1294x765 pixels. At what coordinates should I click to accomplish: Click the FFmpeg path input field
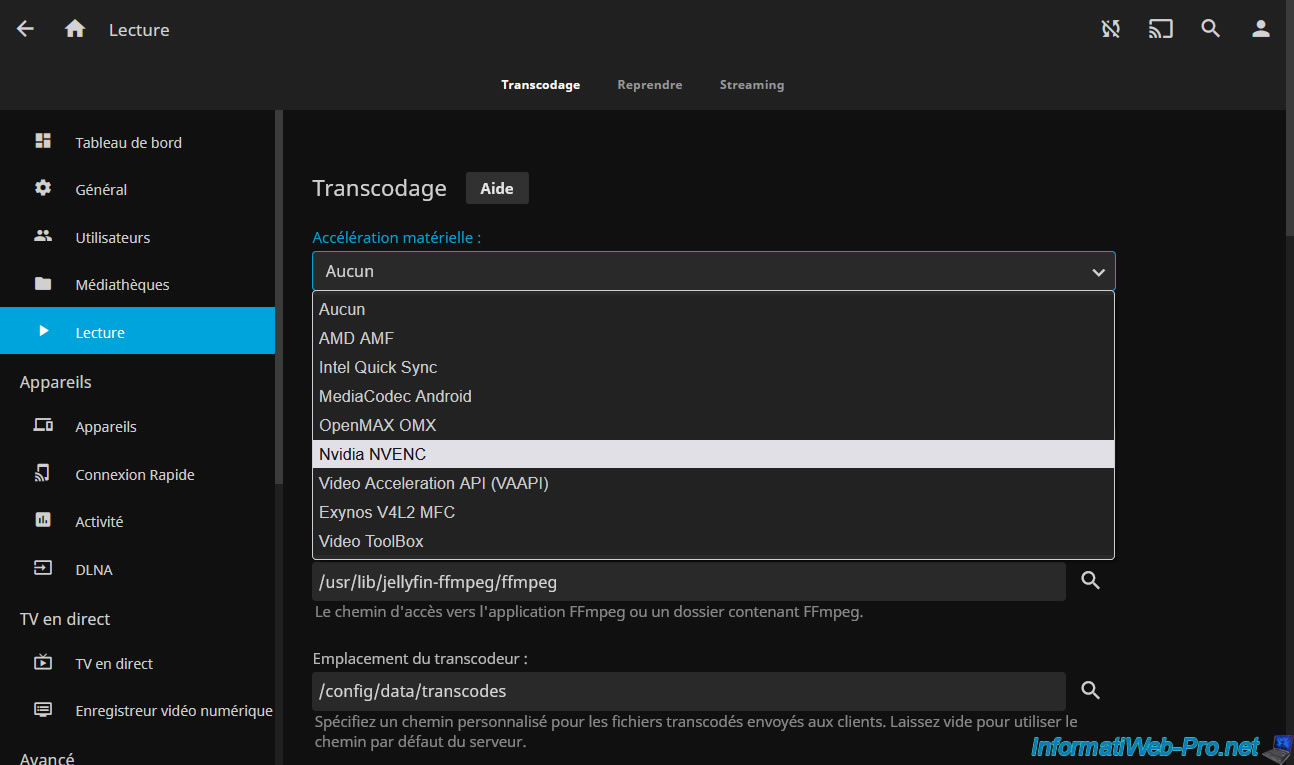(x=688, y=581)
